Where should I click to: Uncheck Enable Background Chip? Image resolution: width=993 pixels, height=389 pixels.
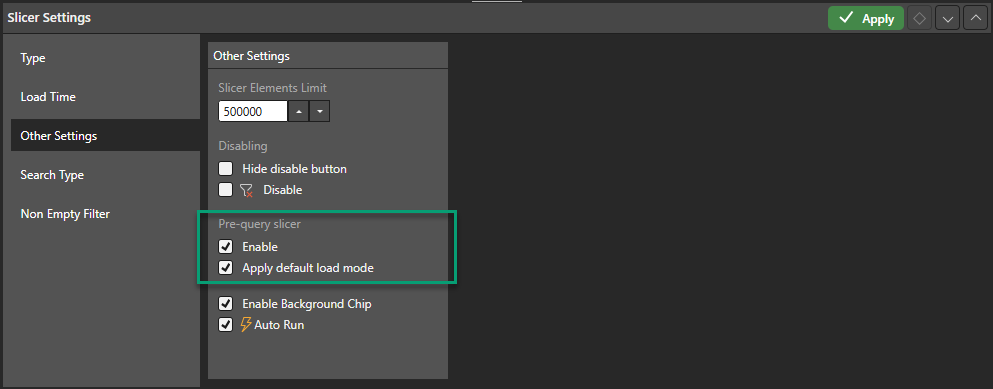(x=225, y=304)
